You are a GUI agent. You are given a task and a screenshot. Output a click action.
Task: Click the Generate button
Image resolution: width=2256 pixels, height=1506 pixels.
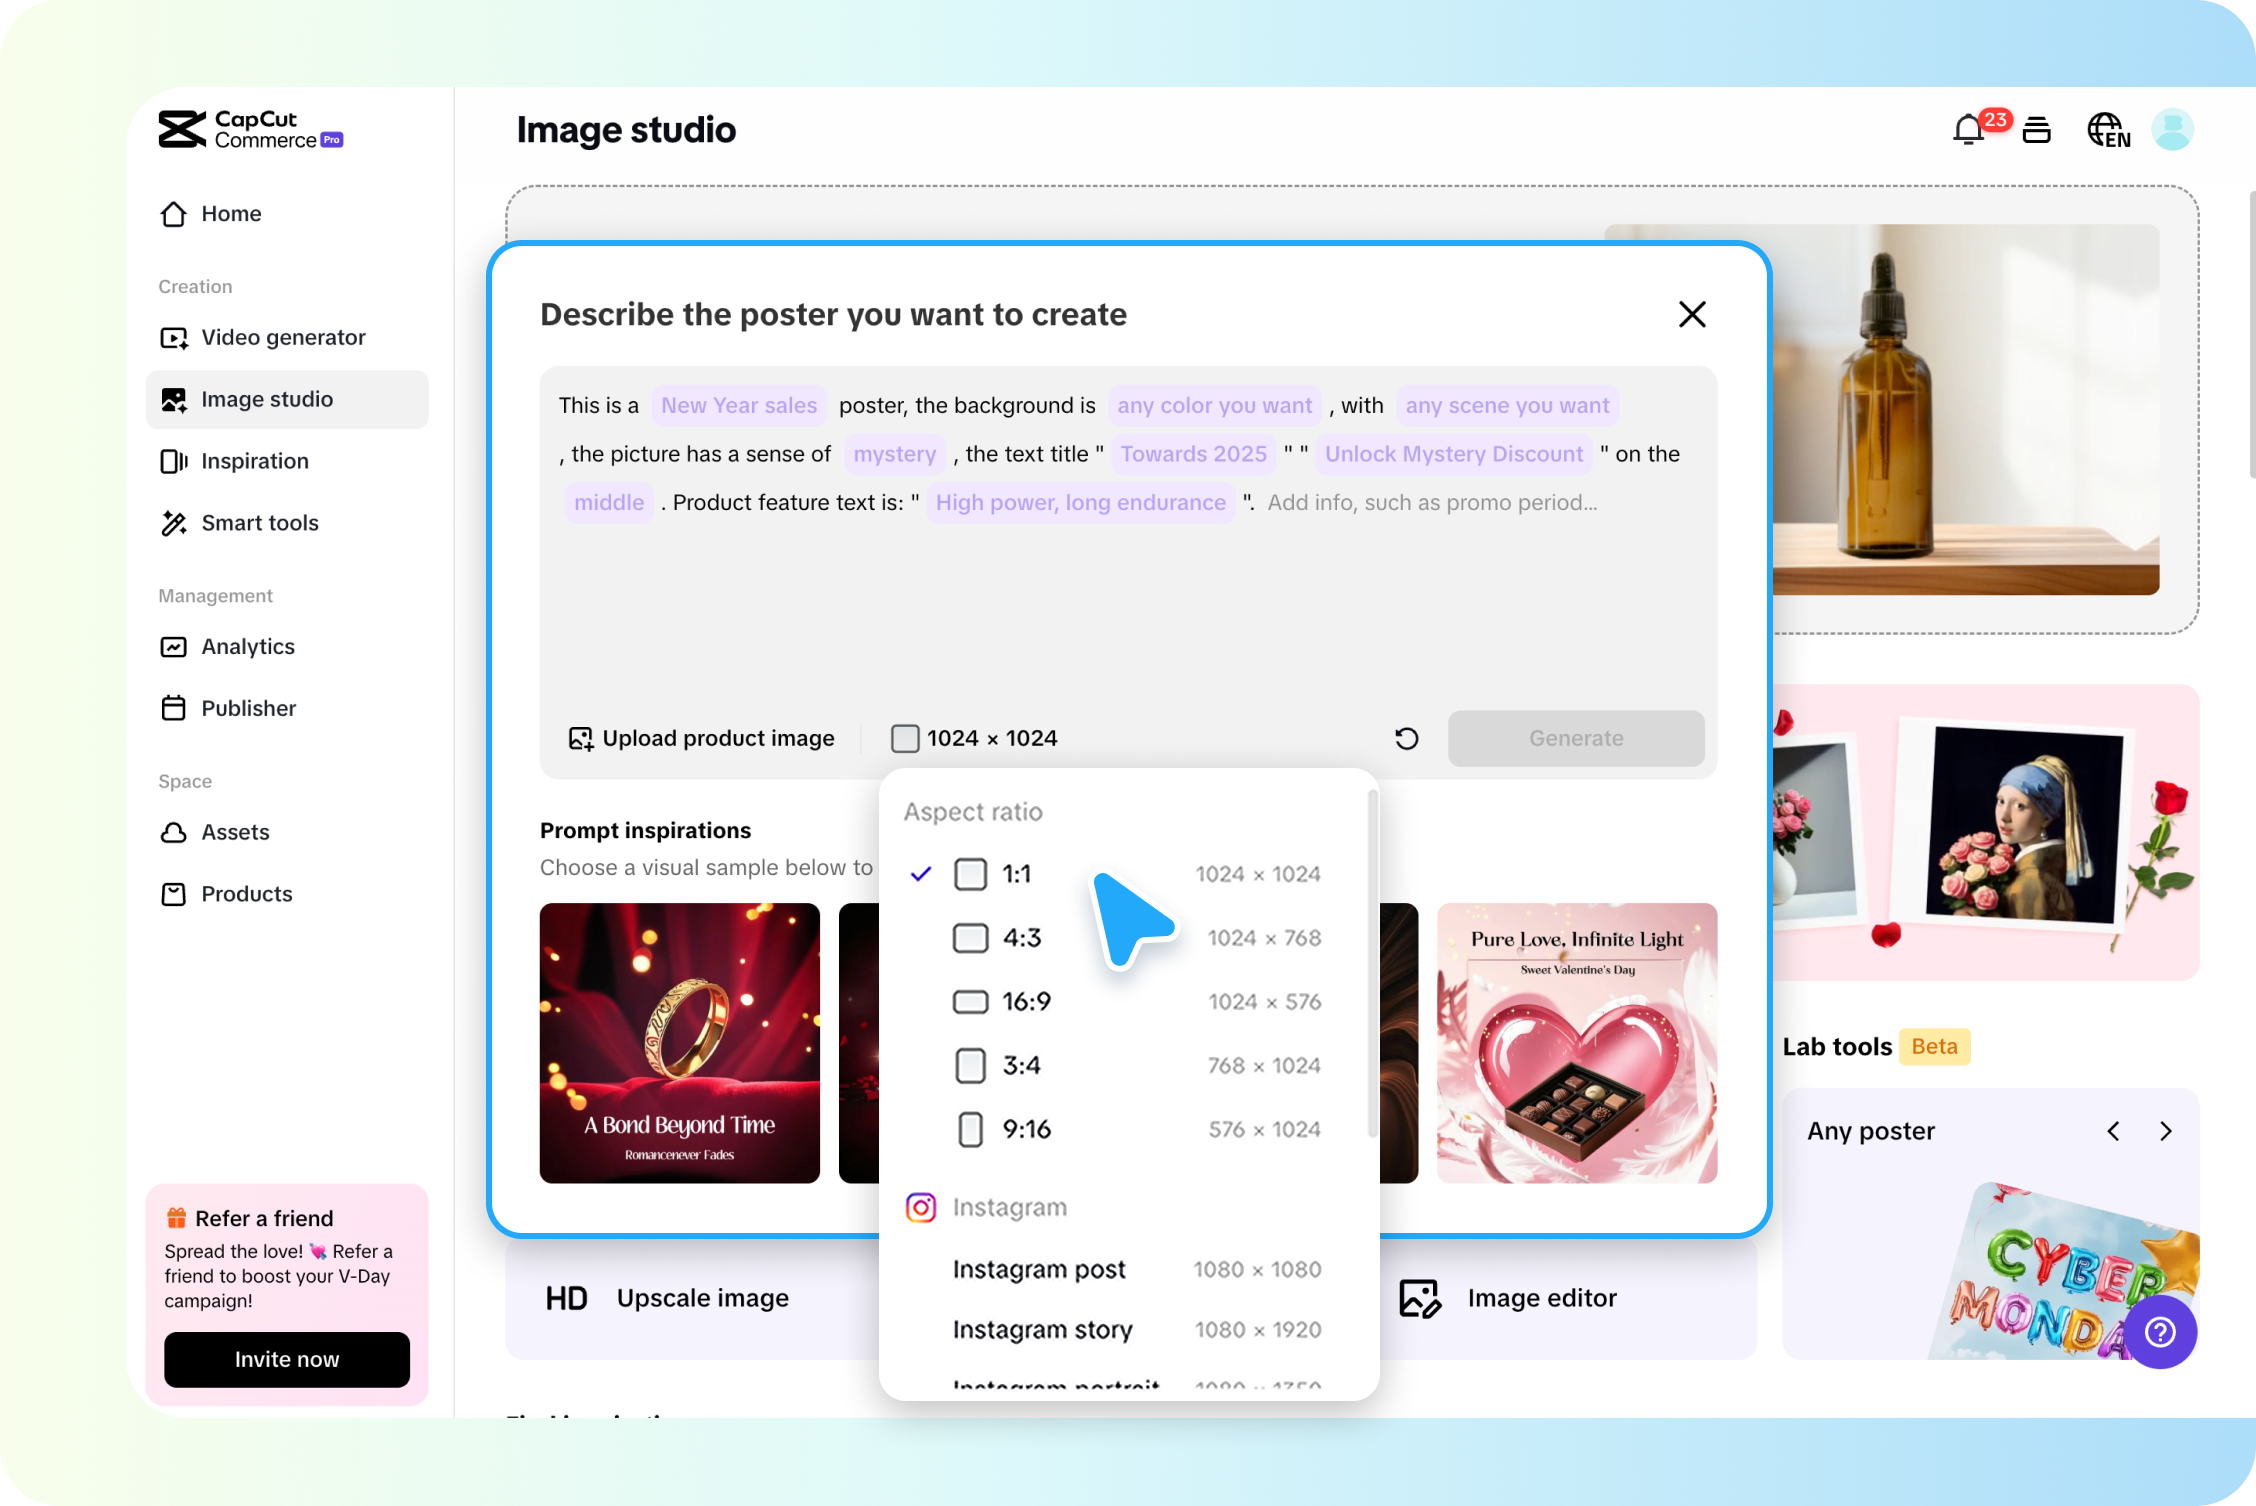click(1575, 738)
